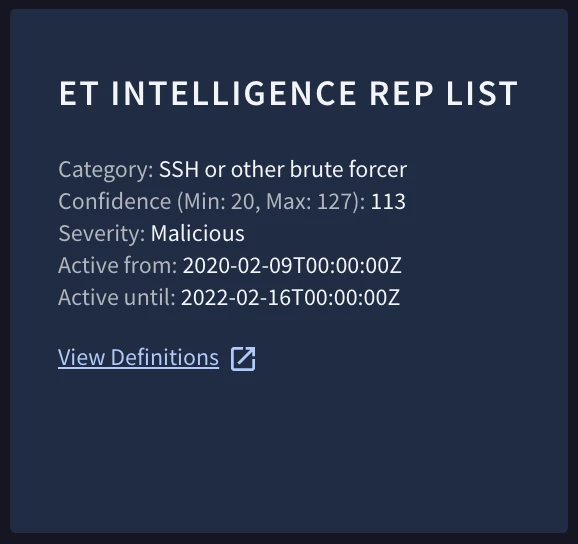
Task: Select the 2020-02-09T00:00:00Z timestamp
Action: [292, 266]
